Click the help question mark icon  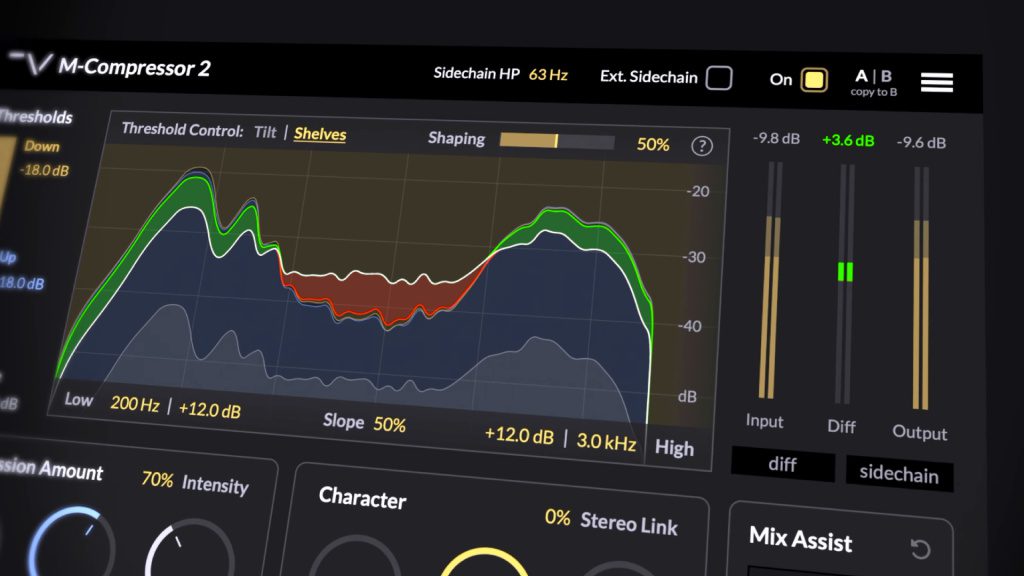701,146
